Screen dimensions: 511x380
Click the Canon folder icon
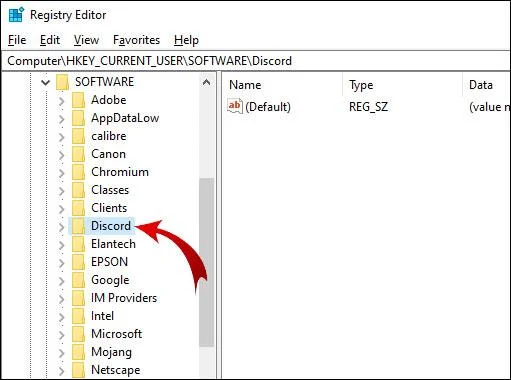point(78,154)
